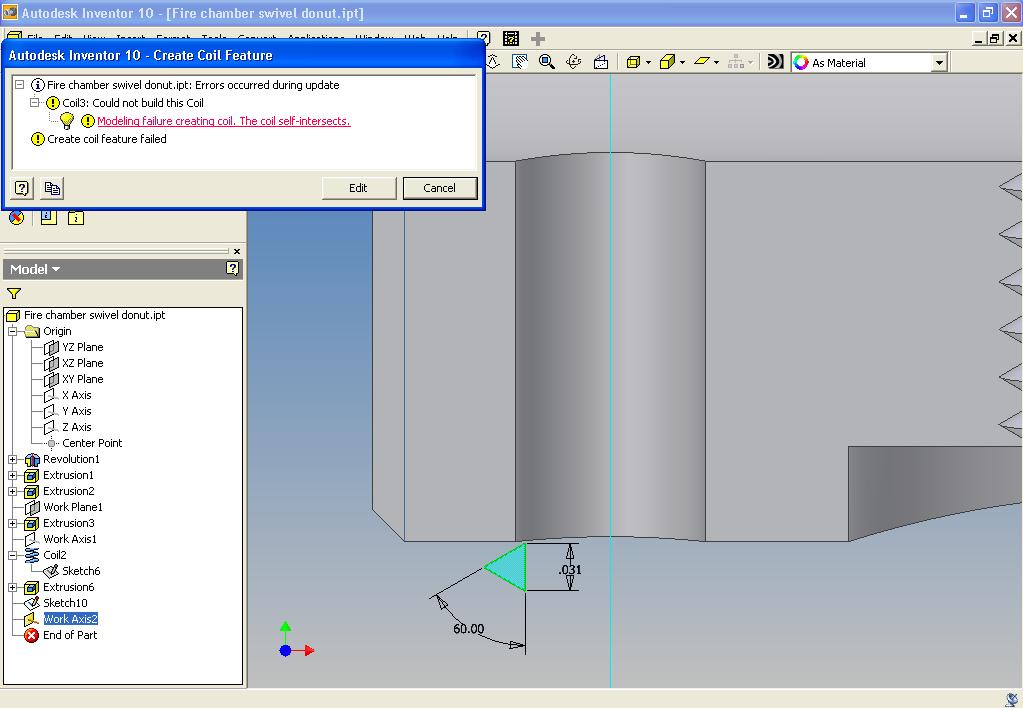Select Y Axis in origin folder
The width and height of the screenshot is (1023, 708).
click(x=76, y=411)
